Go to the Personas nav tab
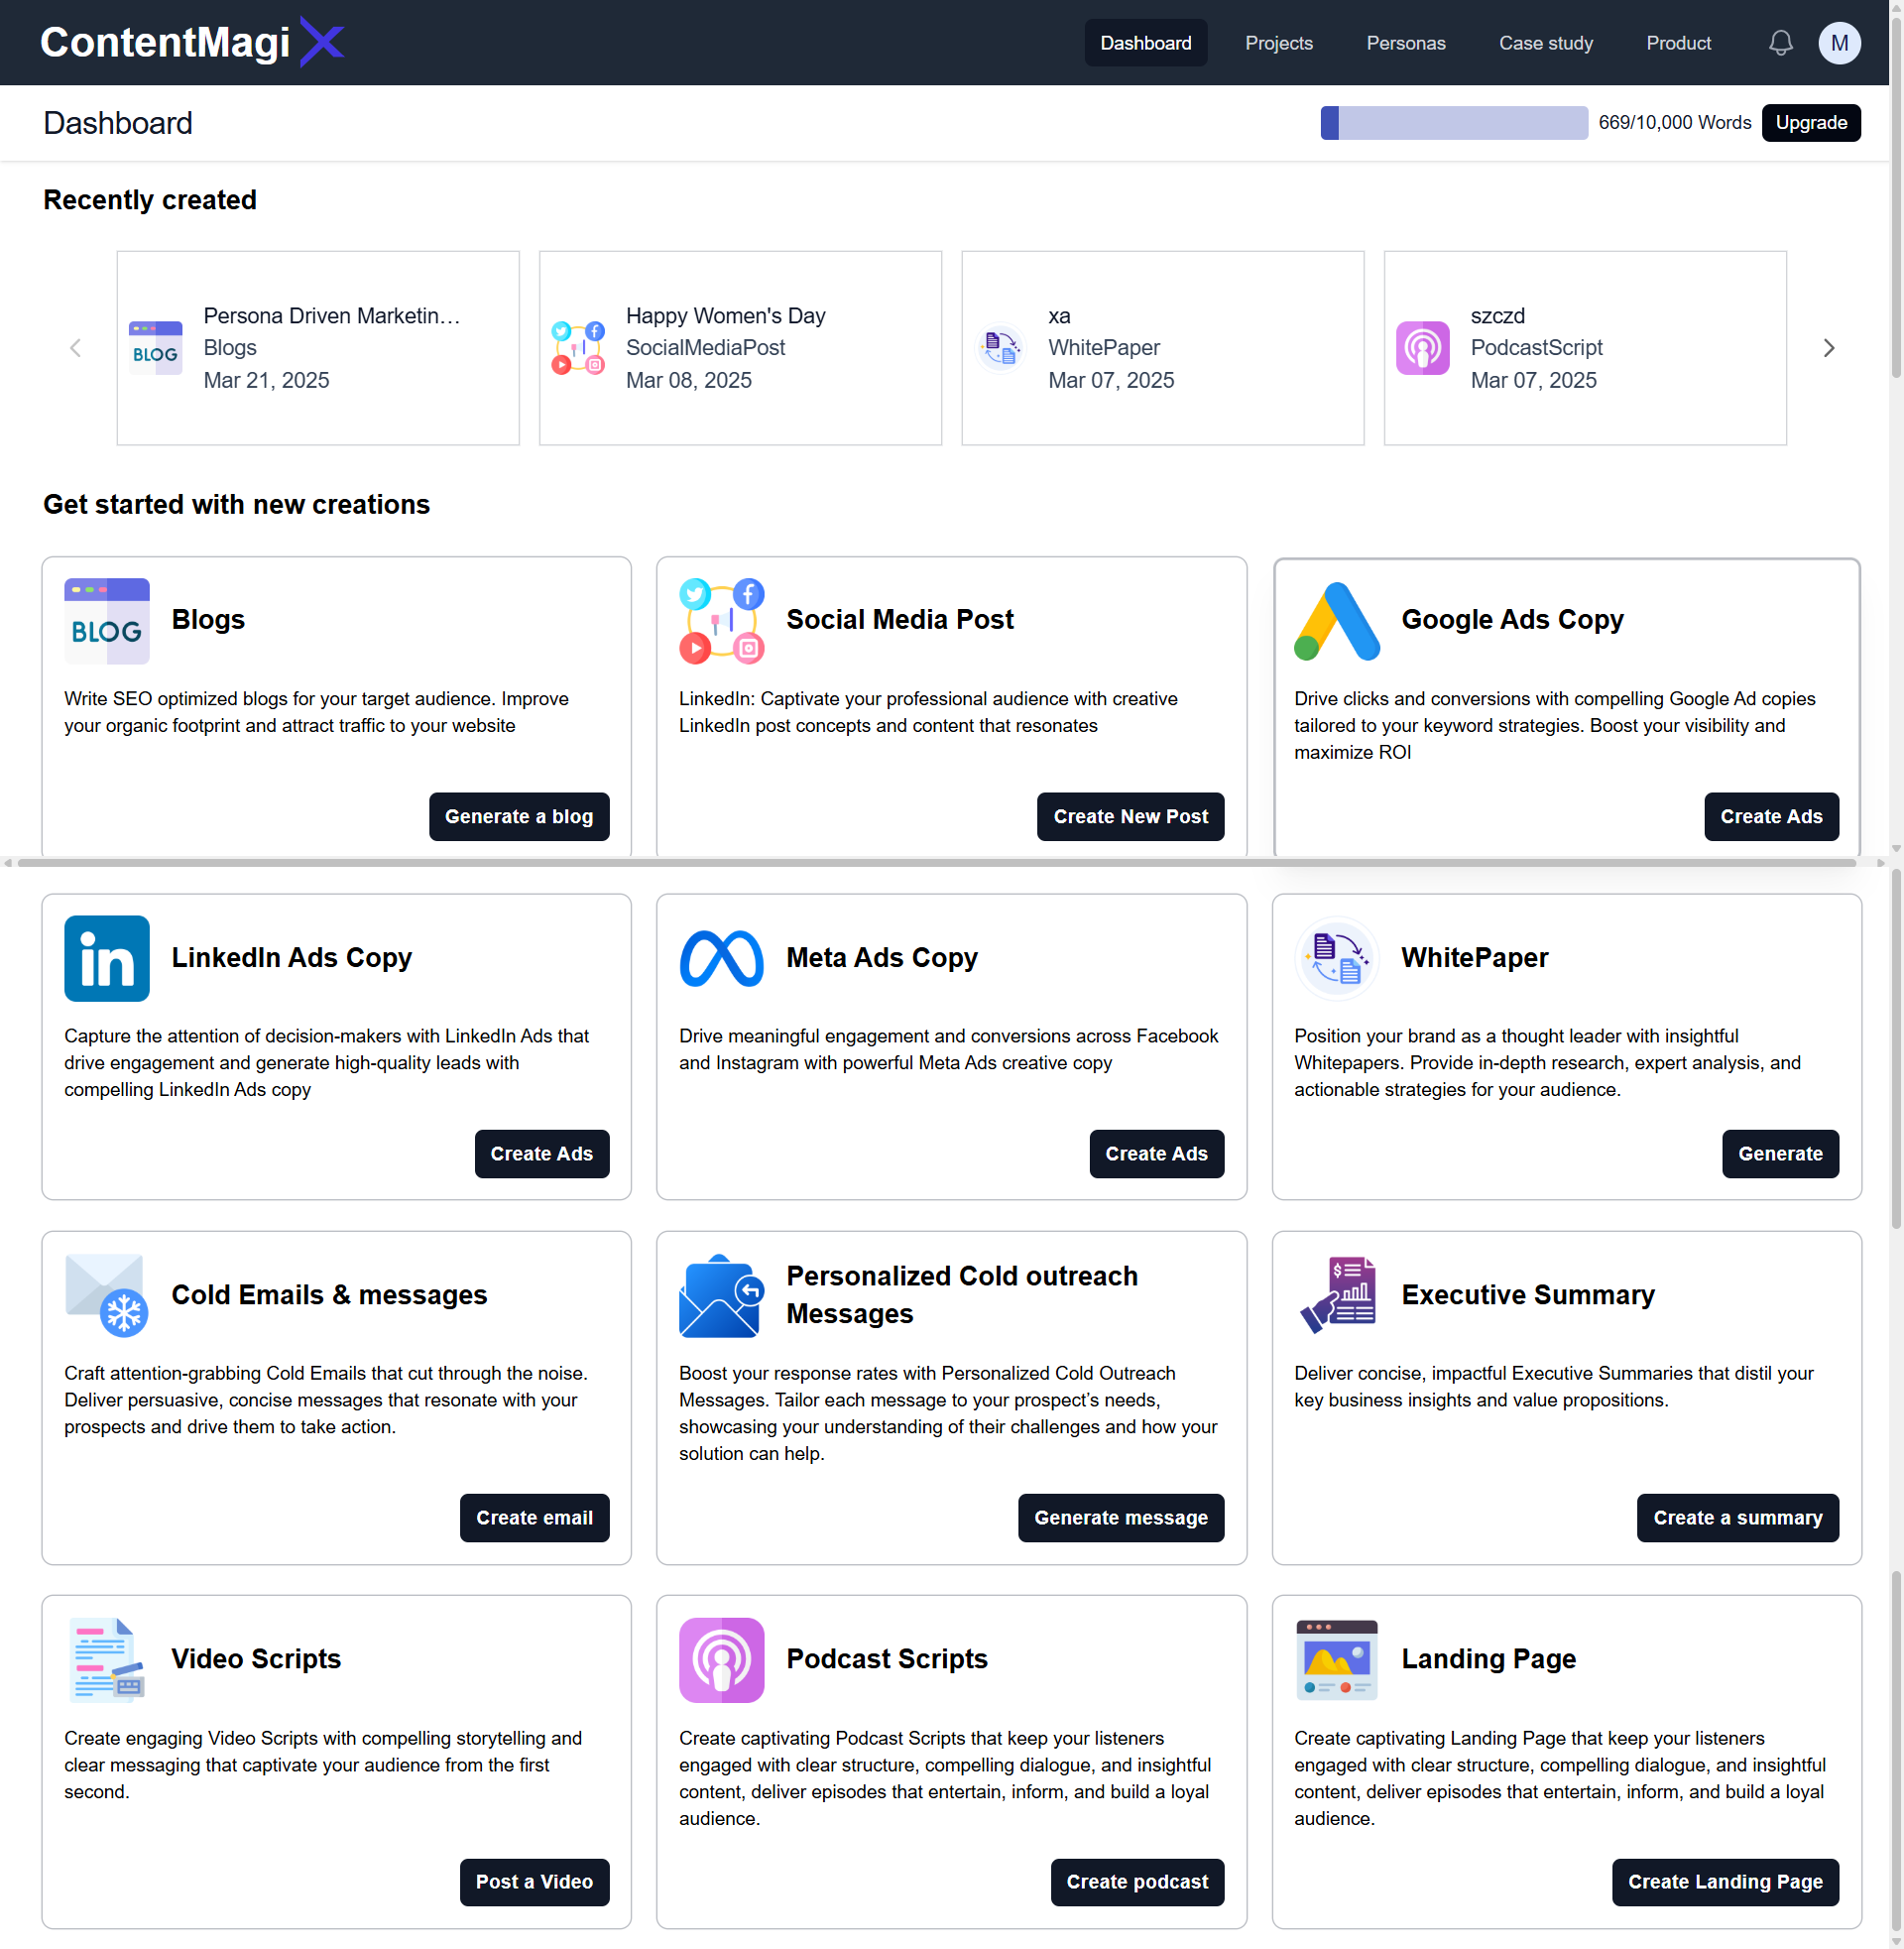Viewport: 1904px width, 1949px height. pyautogui.click(x=1405, y=43)
